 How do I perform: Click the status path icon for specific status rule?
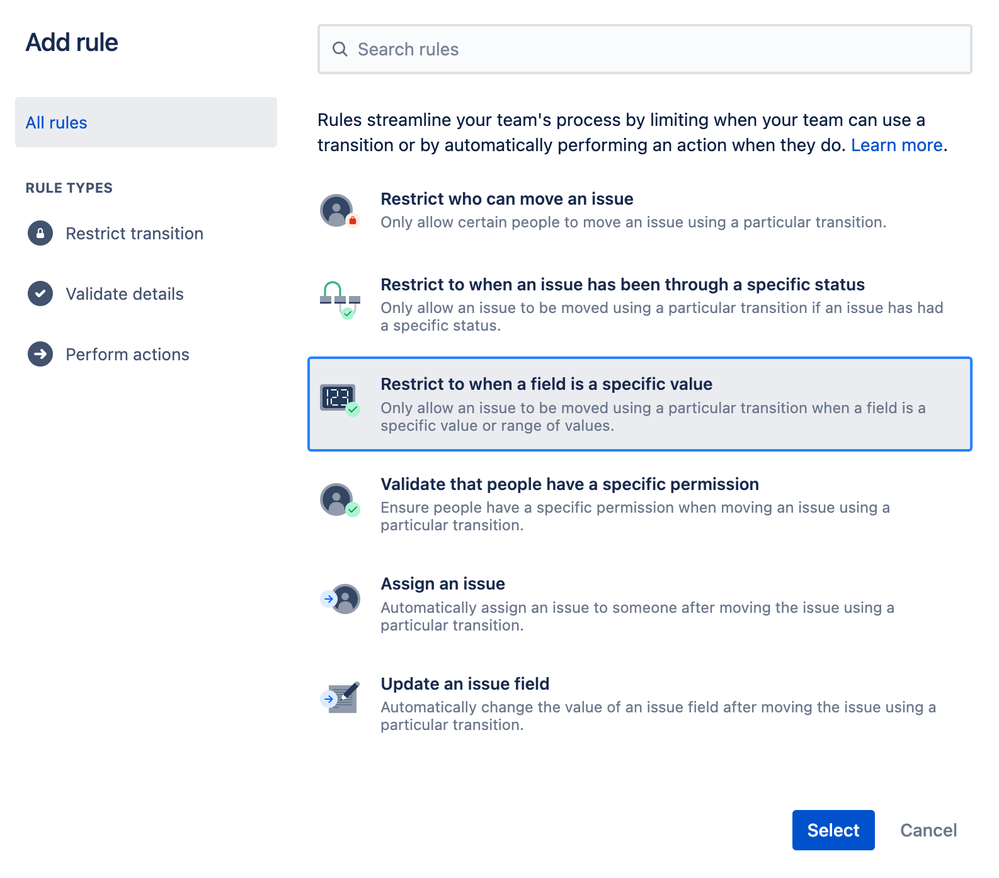(340, 300)
